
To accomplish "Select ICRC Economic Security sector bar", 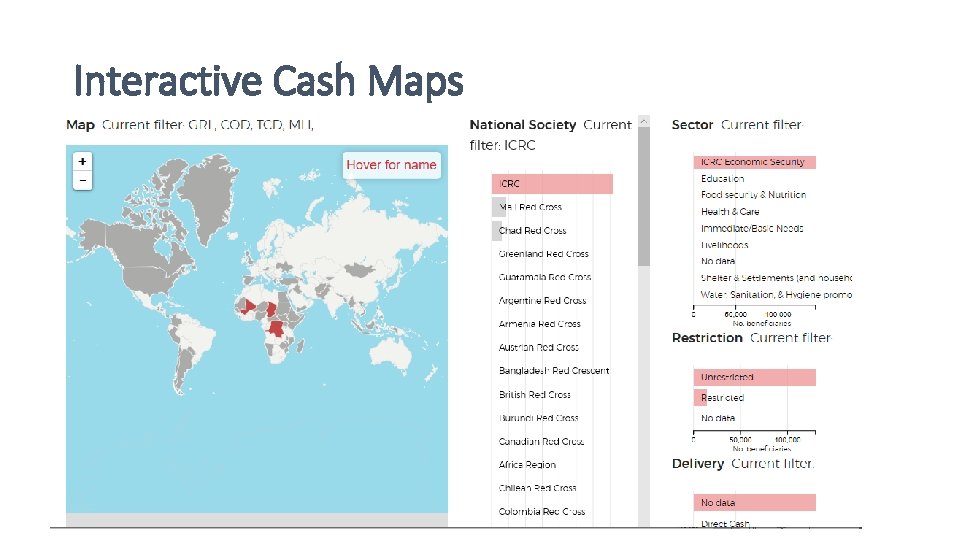I will tap(754, 162).
